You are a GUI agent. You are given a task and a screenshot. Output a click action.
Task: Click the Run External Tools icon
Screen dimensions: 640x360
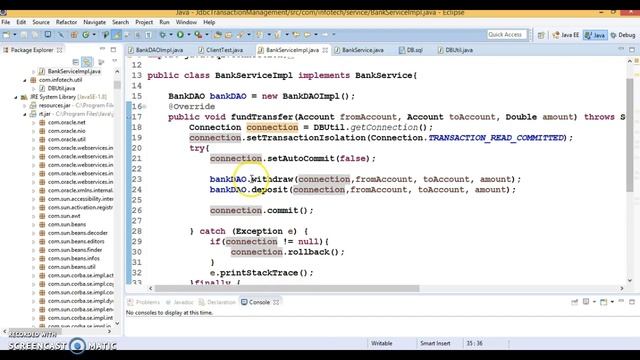click(x=198, y=35)
